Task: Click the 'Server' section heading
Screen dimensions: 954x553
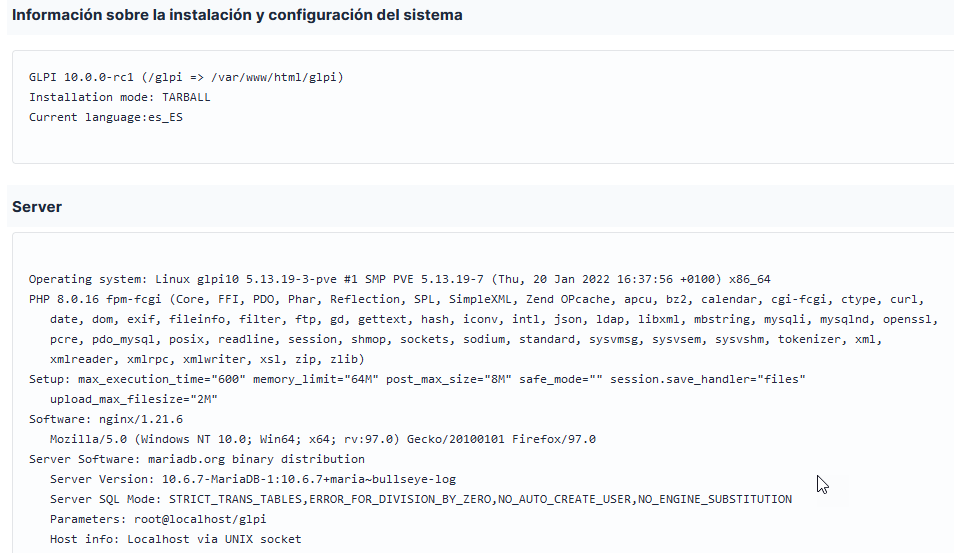Action: 37,207
